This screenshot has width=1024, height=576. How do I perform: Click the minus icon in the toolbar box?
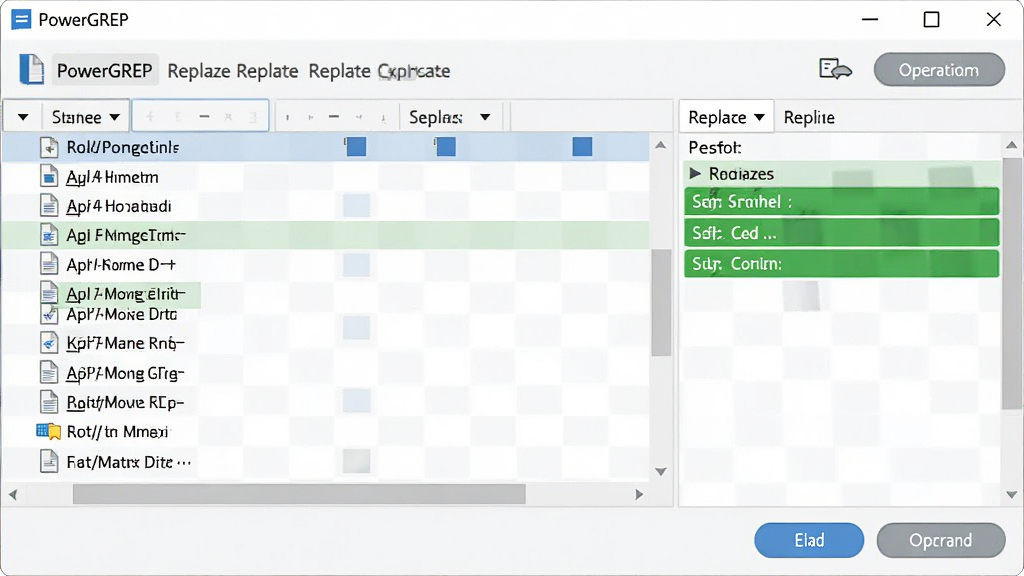click(204, 117)
